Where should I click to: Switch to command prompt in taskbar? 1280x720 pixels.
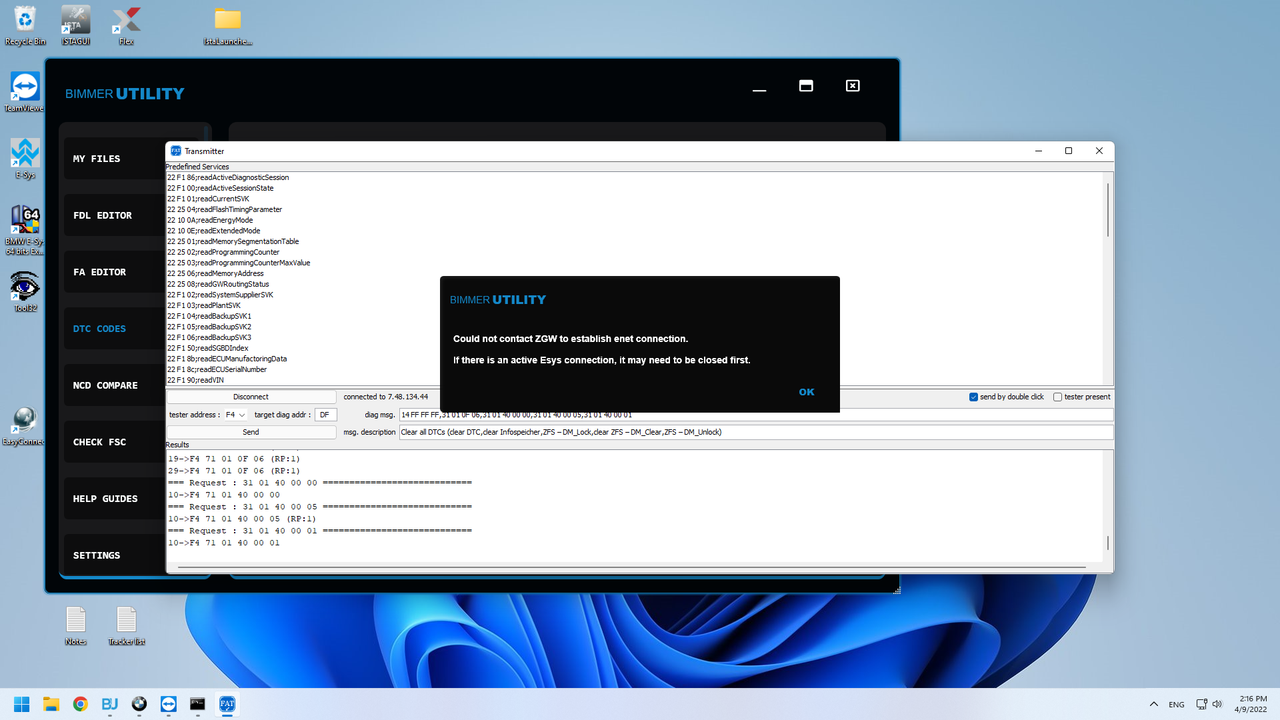click(198, 704)
